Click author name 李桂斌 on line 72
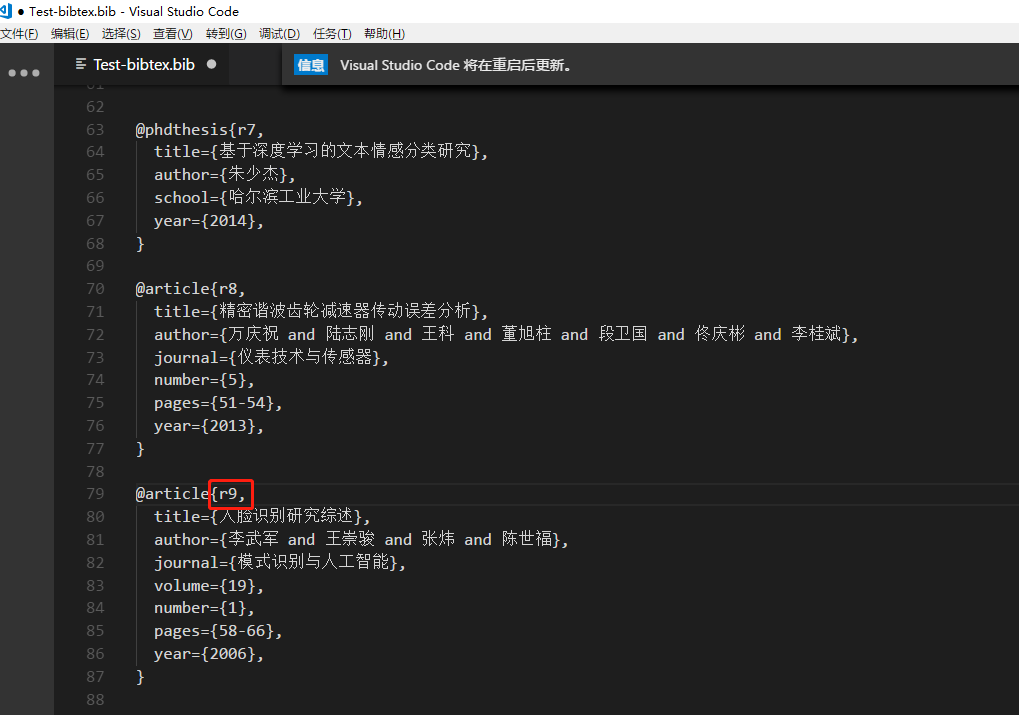 pyautogui.click(x=816, y=334)
